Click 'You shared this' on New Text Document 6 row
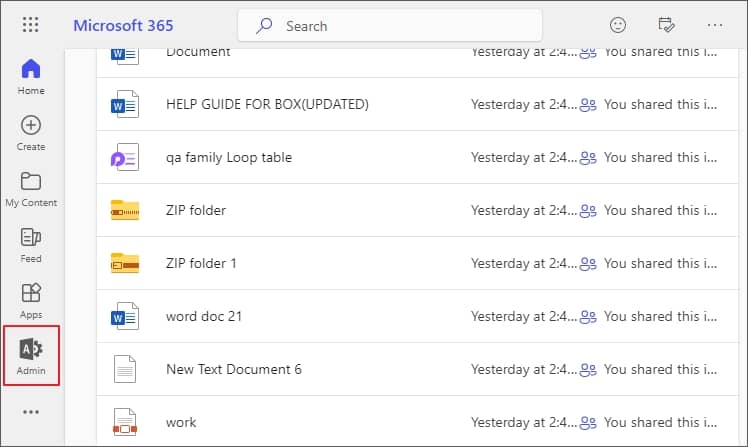Screen dimensions: 748x447 click(660, 369)
